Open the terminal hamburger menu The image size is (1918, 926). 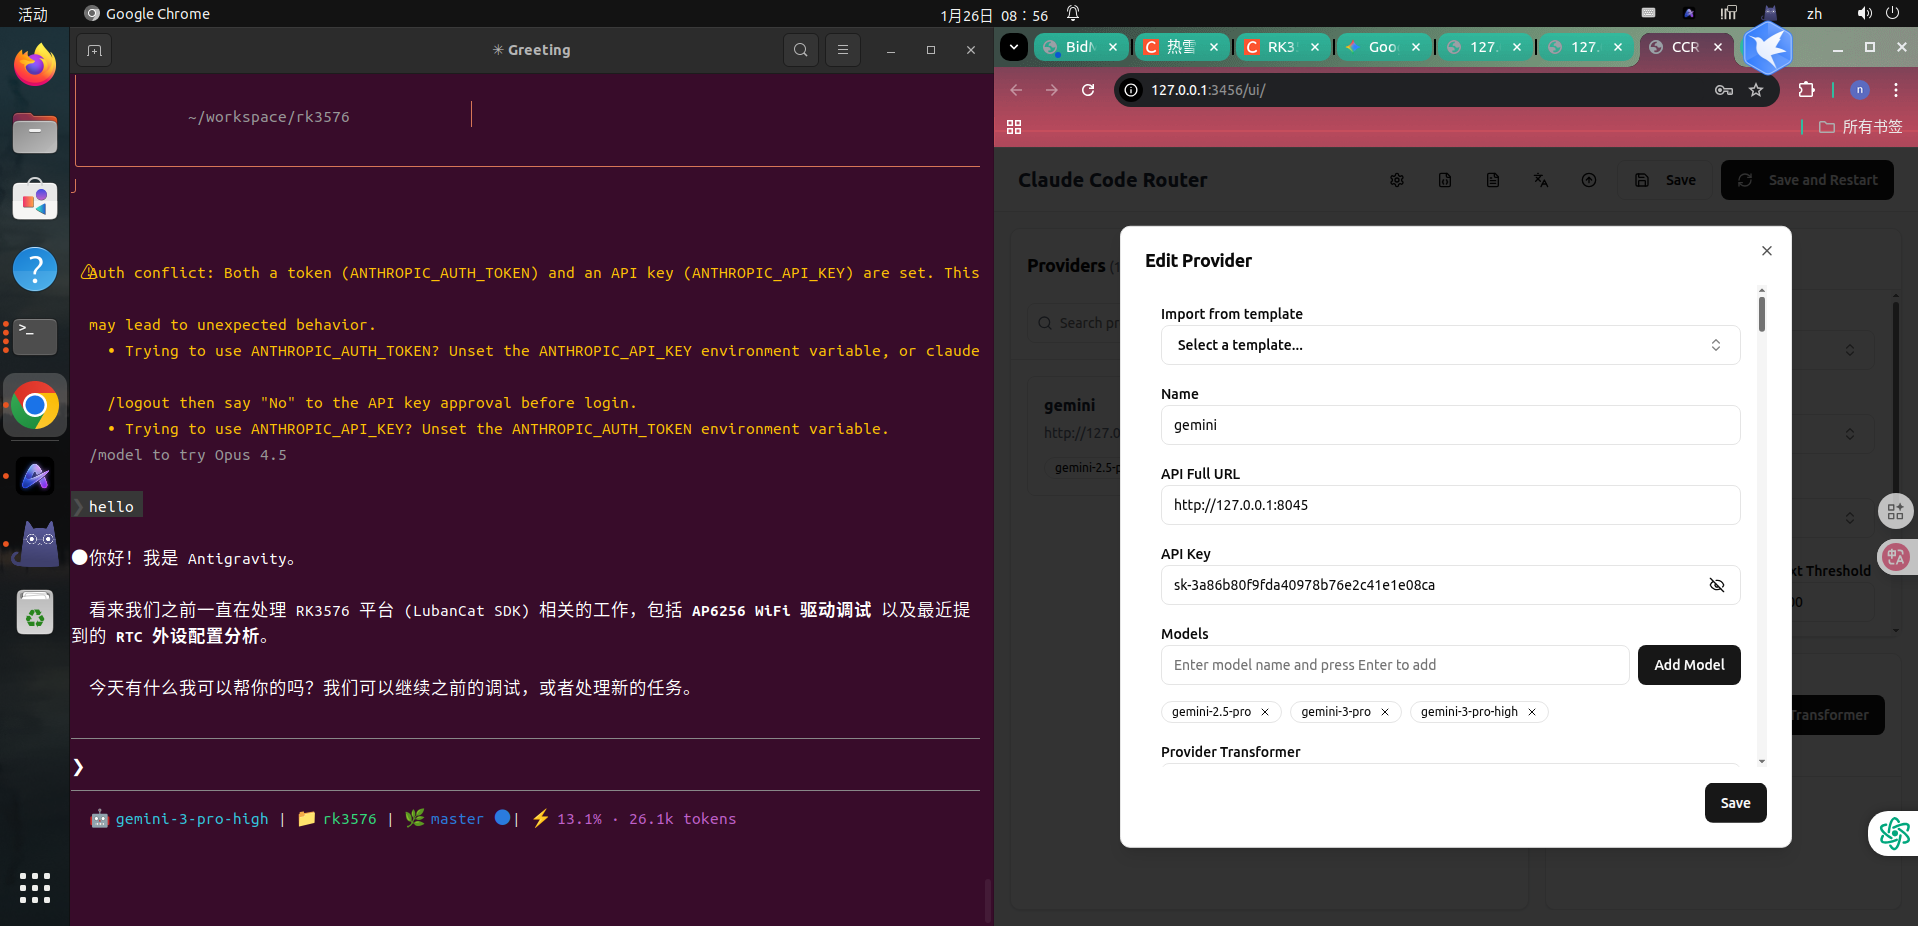click(x=843, y=50)
